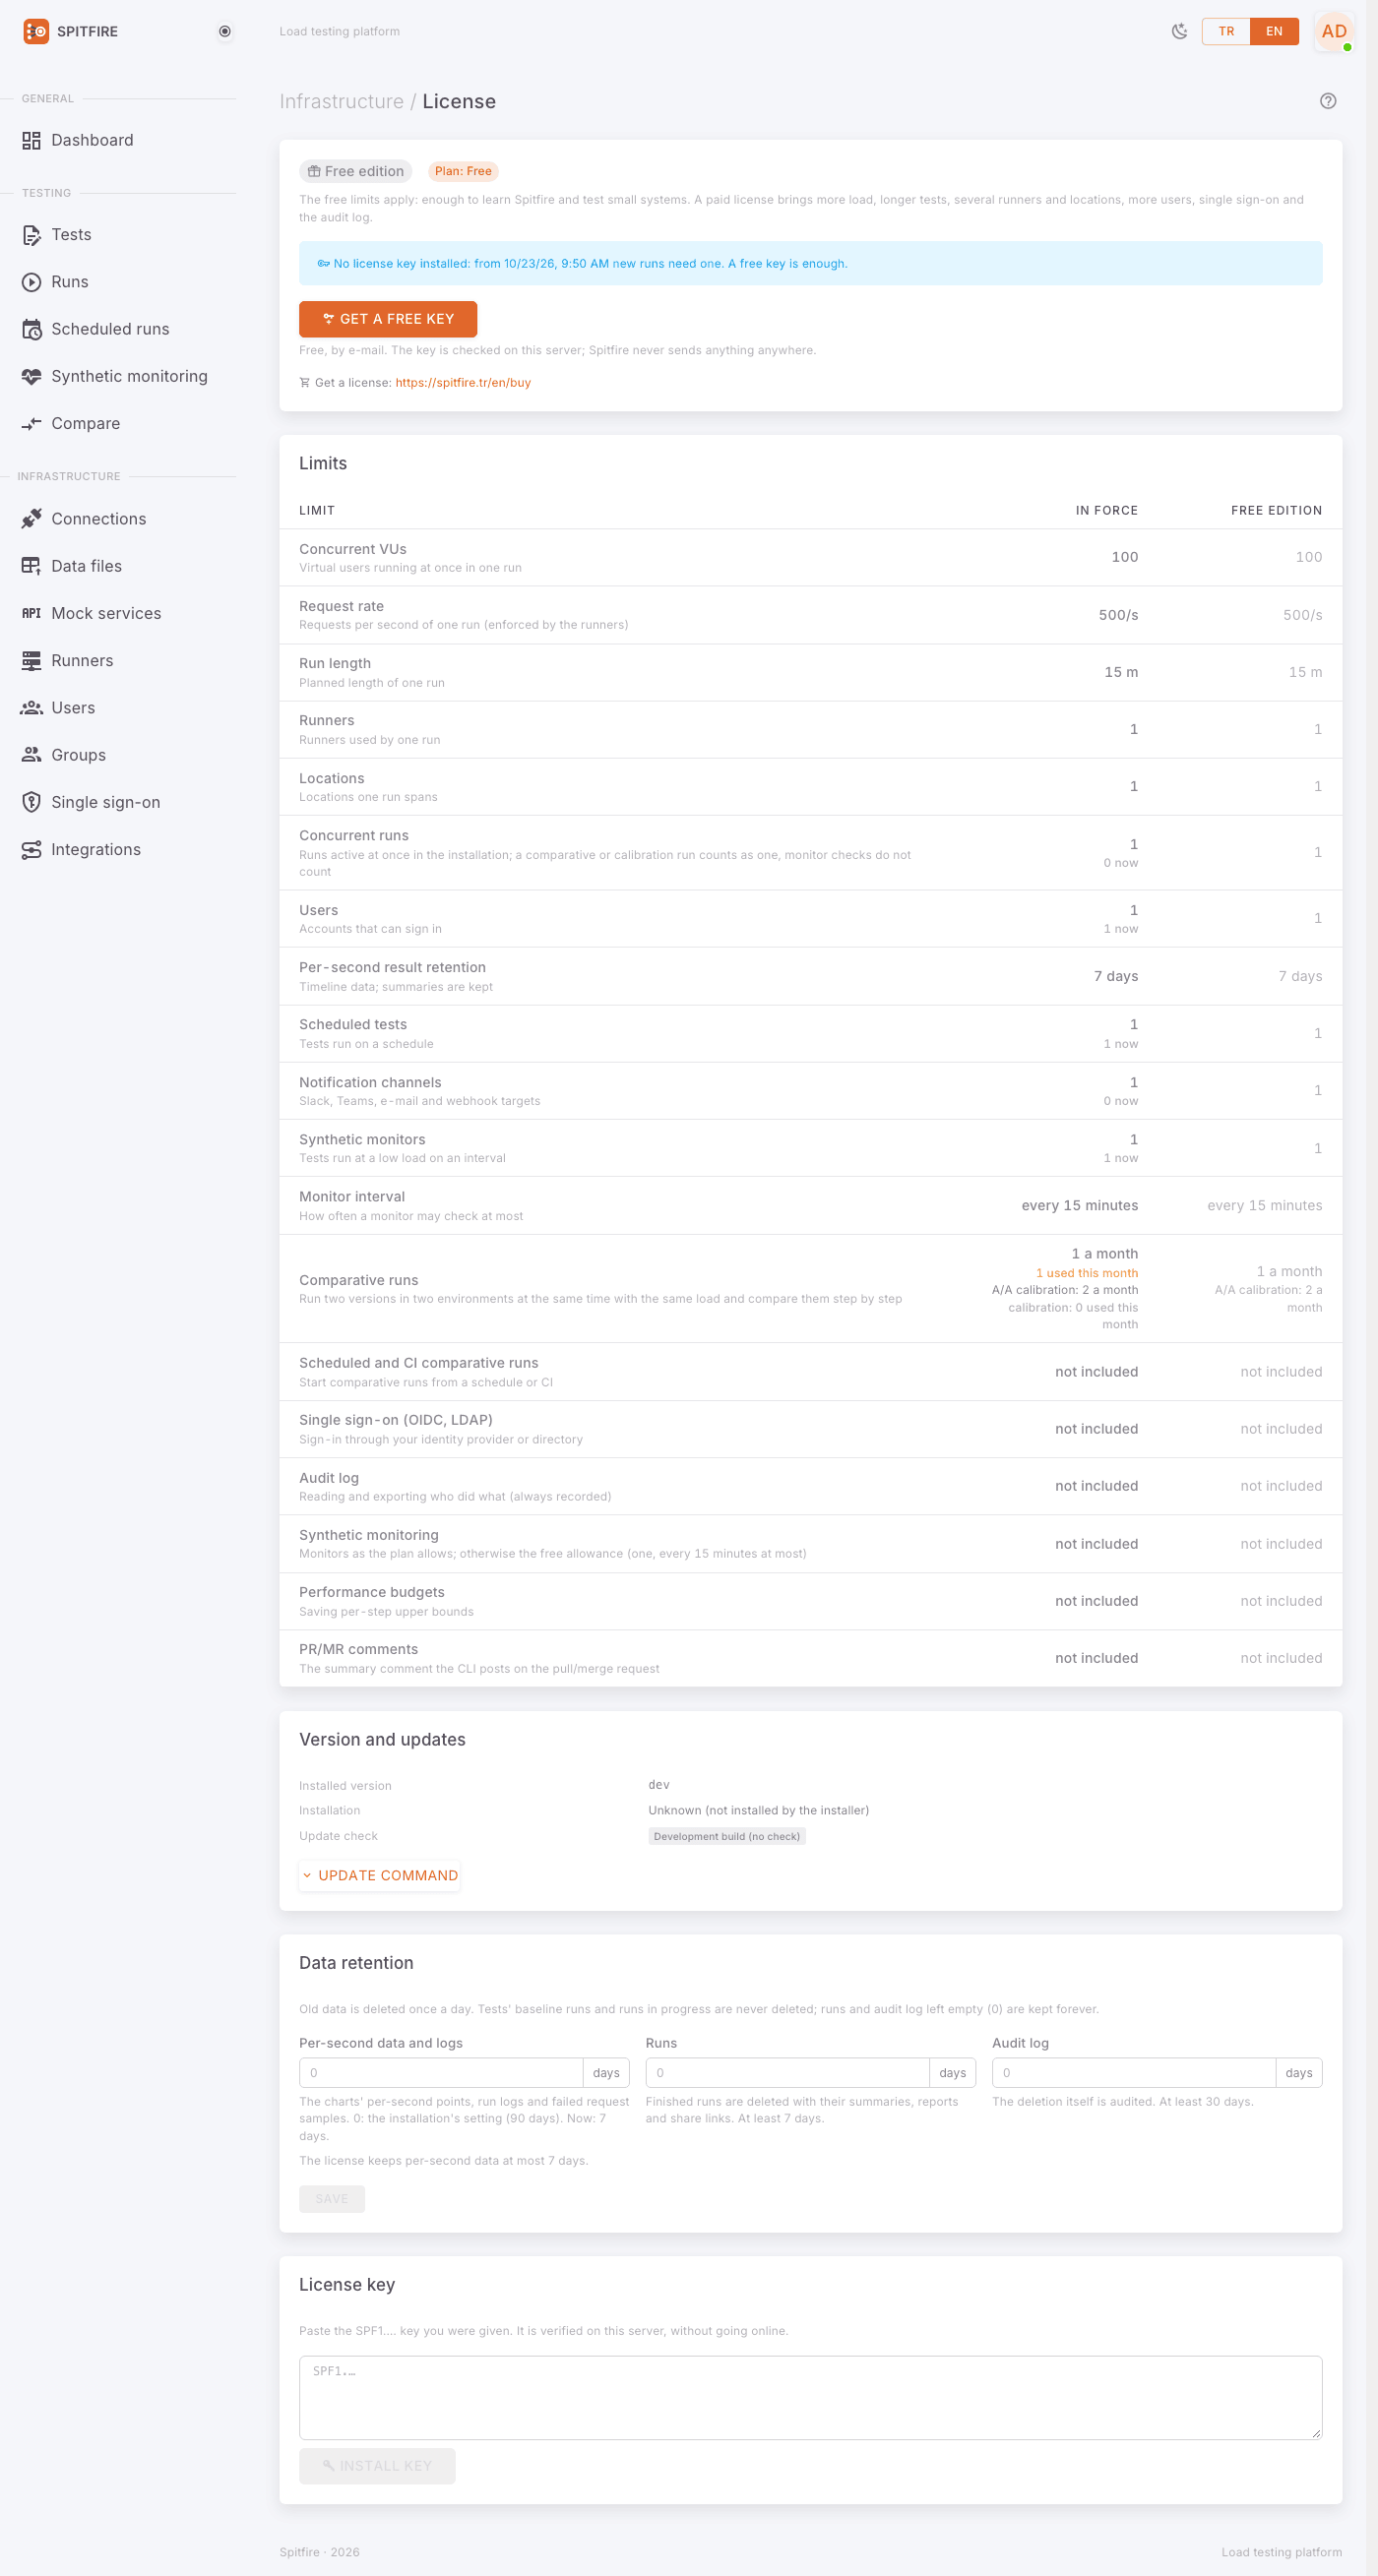Viewport: 1378px width, 2576px height.
Task: Click the '1 used this month' text
Action: click(x=1087, y=1274)
